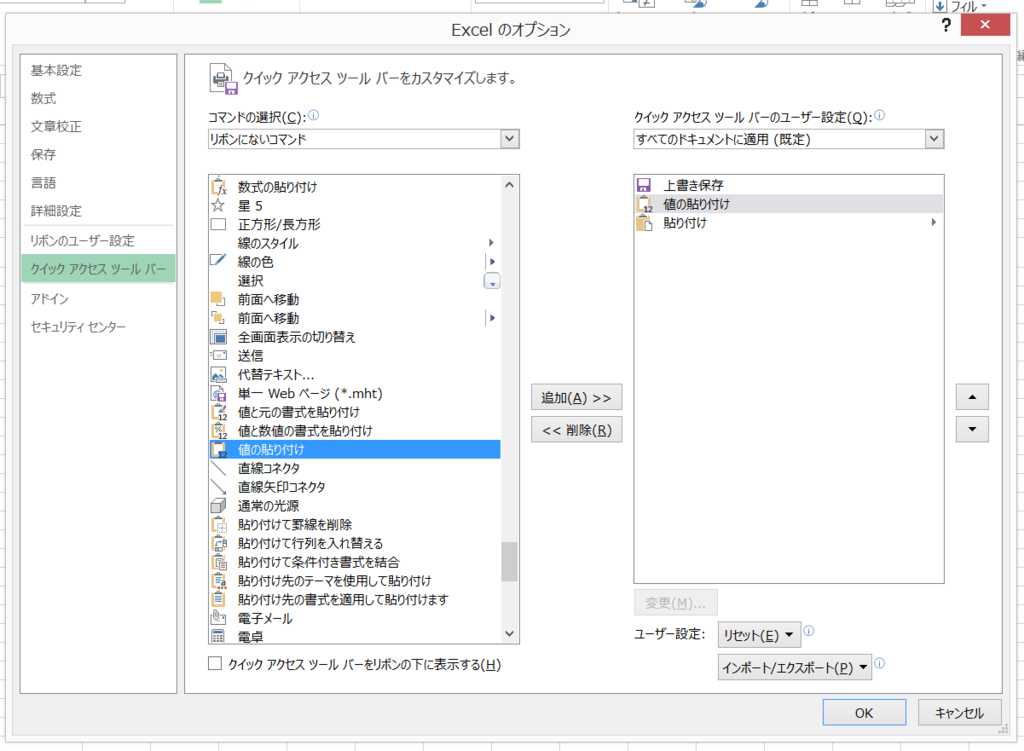Open 文章校正 category
This screenshot has width=1024, height=751.
pos(56,127)
